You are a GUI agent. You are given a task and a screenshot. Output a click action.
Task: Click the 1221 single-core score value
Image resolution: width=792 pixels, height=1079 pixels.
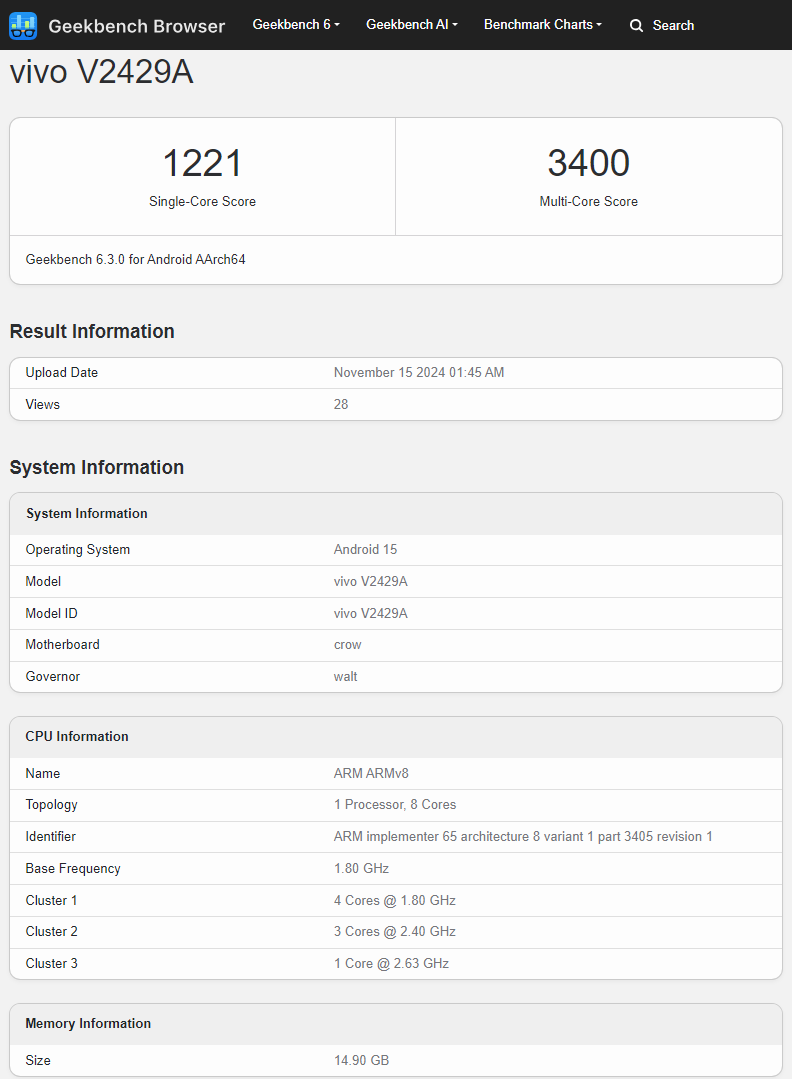point(202,163)
